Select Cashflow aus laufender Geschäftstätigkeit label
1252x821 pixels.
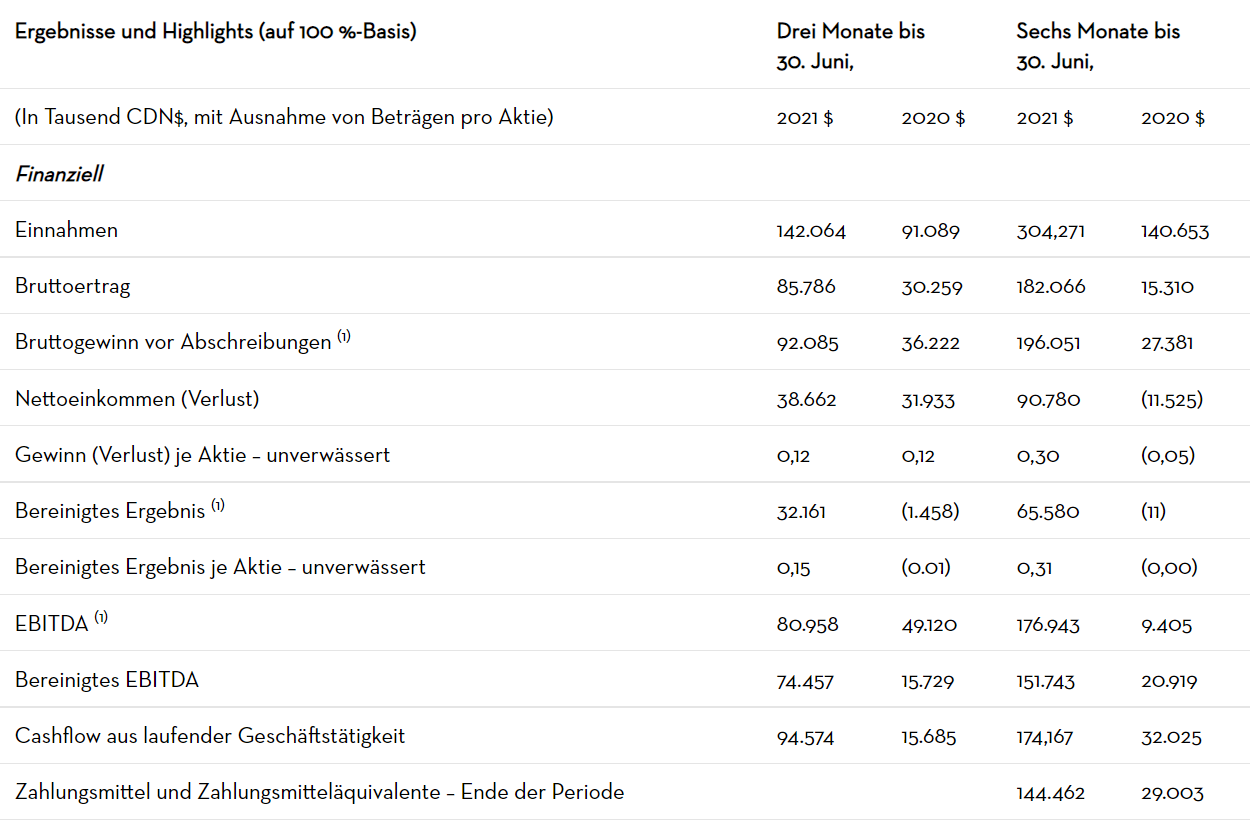210,736
